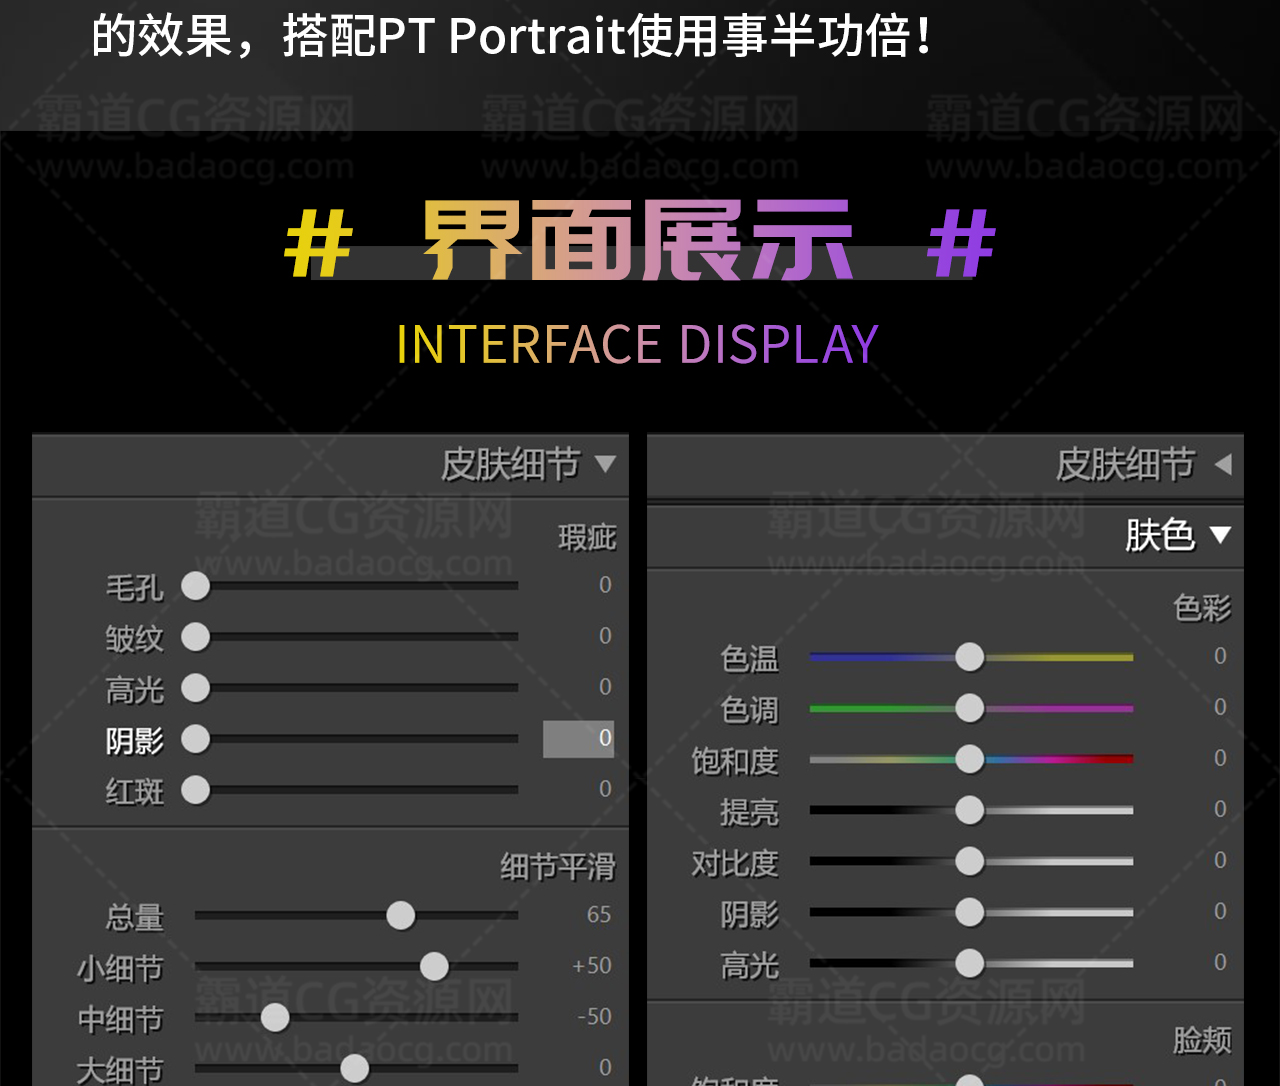
Task: Click the 总量 slider handle
Action: tap(401, 915)
